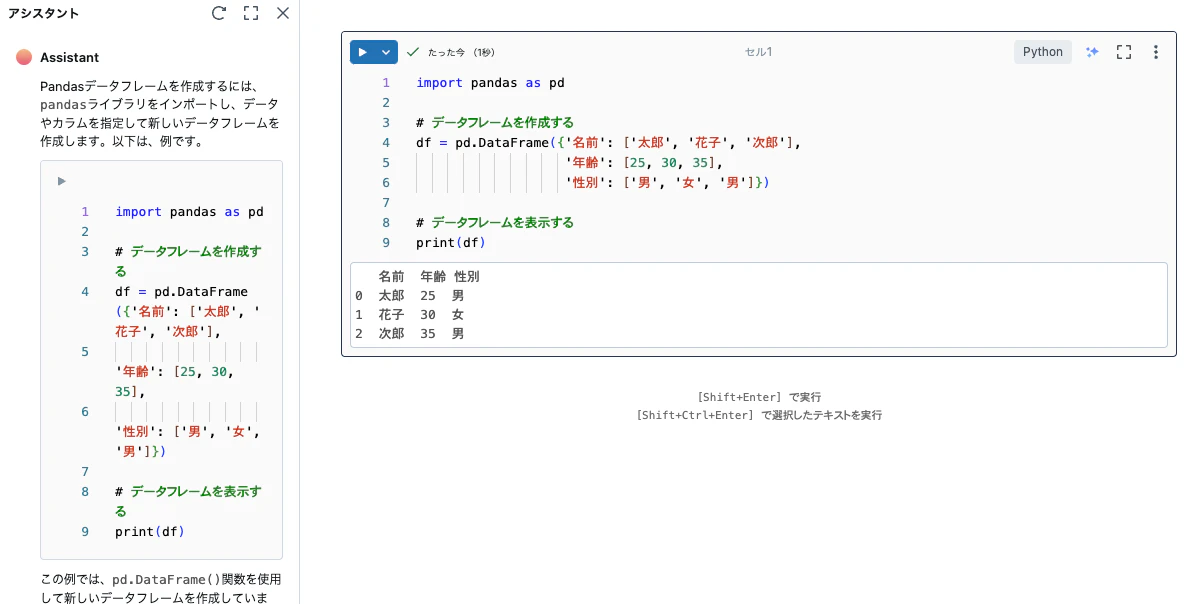Close the assistant panel
This screenshot has width=1202, height=604.
tap(283, 13)
